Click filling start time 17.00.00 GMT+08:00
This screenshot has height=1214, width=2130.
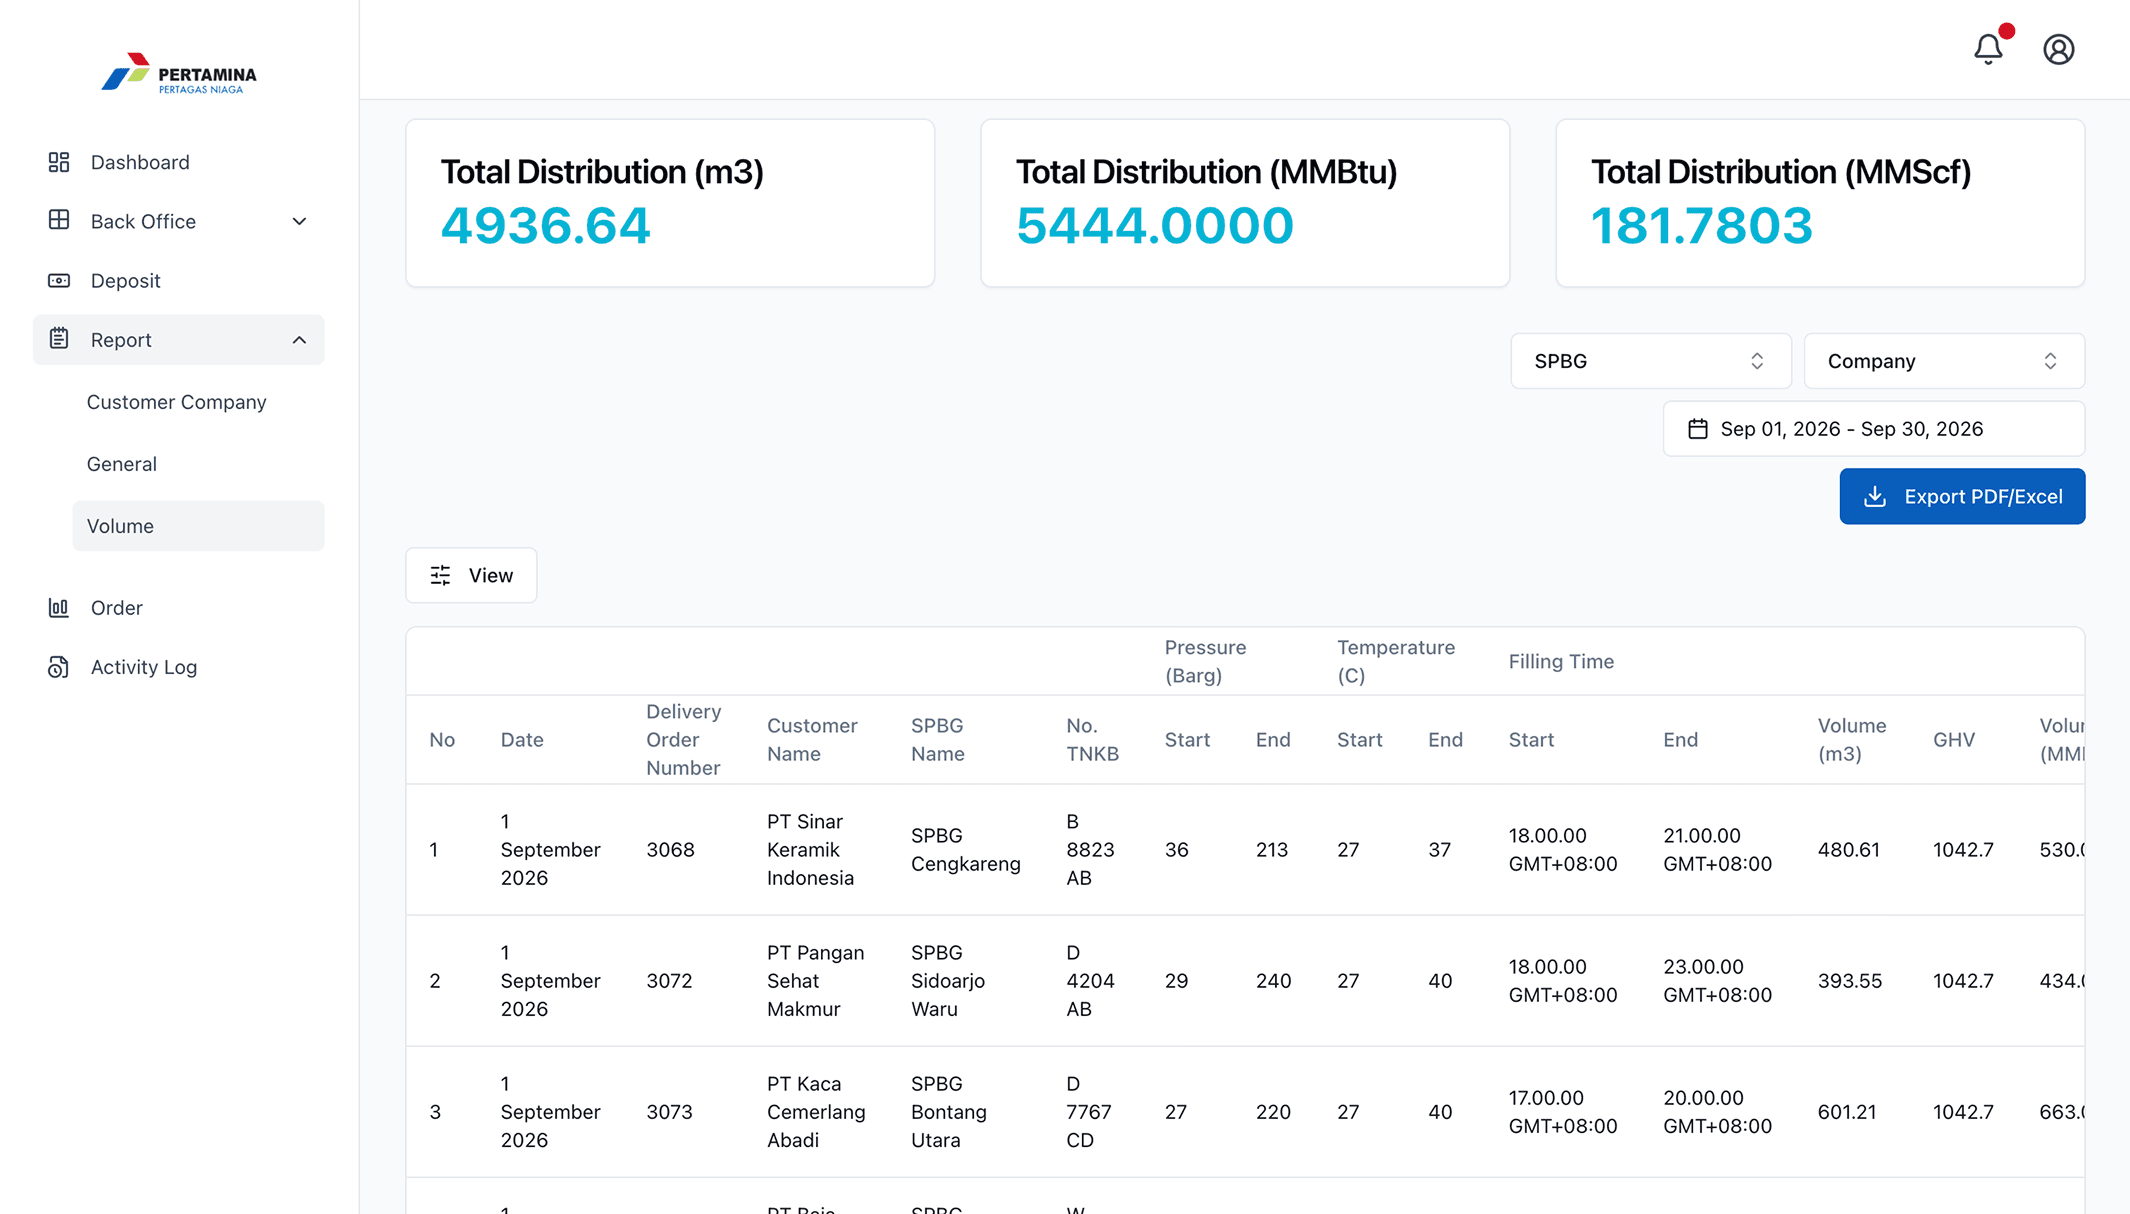[1562, 1112]
